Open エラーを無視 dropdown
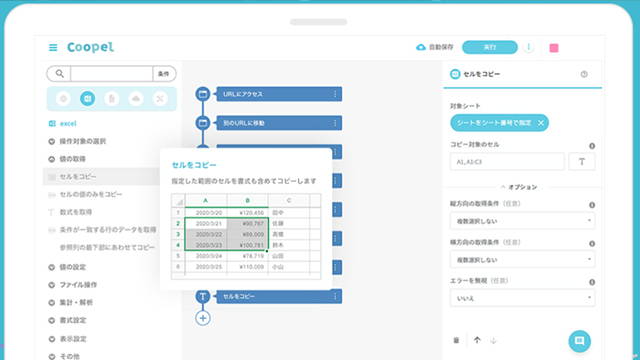640x360 pixels. coord(522,298)
